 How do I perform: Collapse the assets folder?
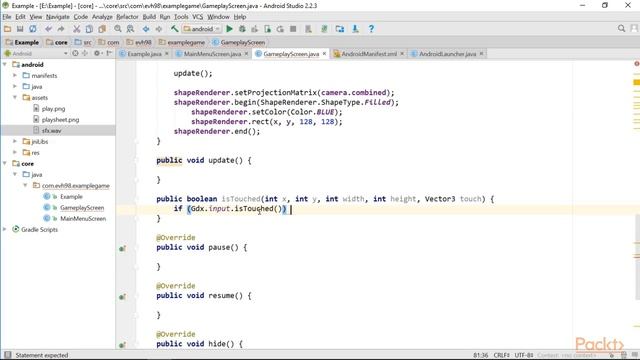[x=15, y=98]
